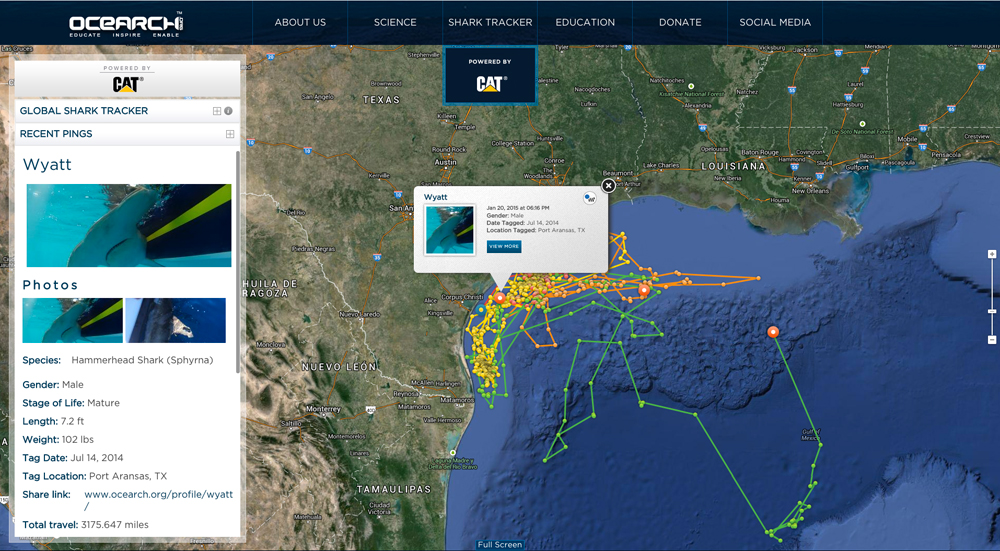1000x551 pixels.
Task: Click the side panel vertical scrollbar
Action: click(x=239, y=261)
